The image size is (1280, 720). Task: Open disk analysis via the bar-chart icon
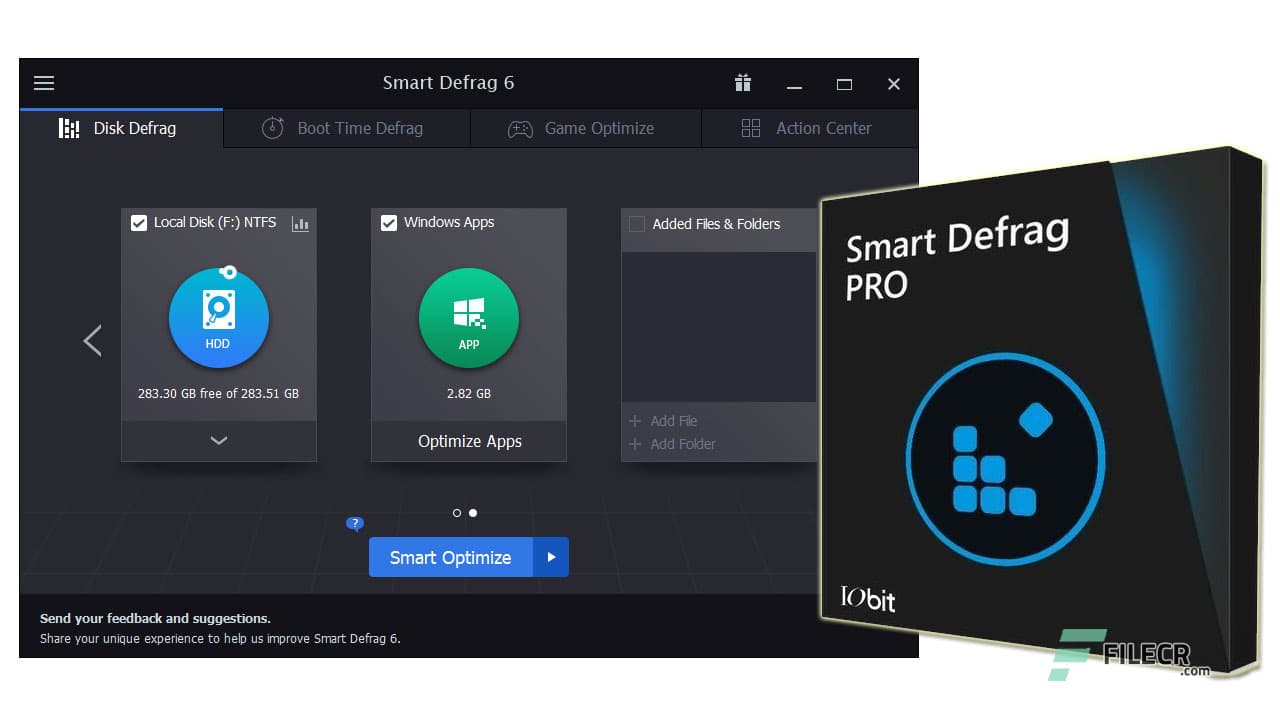click(300, 224)
